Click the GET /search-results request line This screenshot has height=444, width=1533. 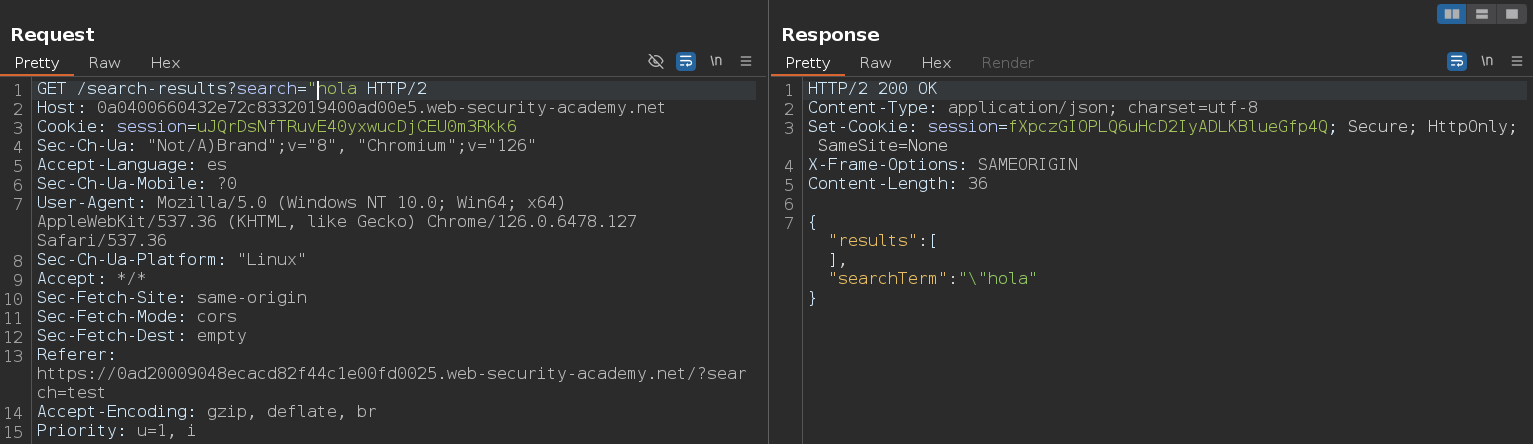point(232,89)
